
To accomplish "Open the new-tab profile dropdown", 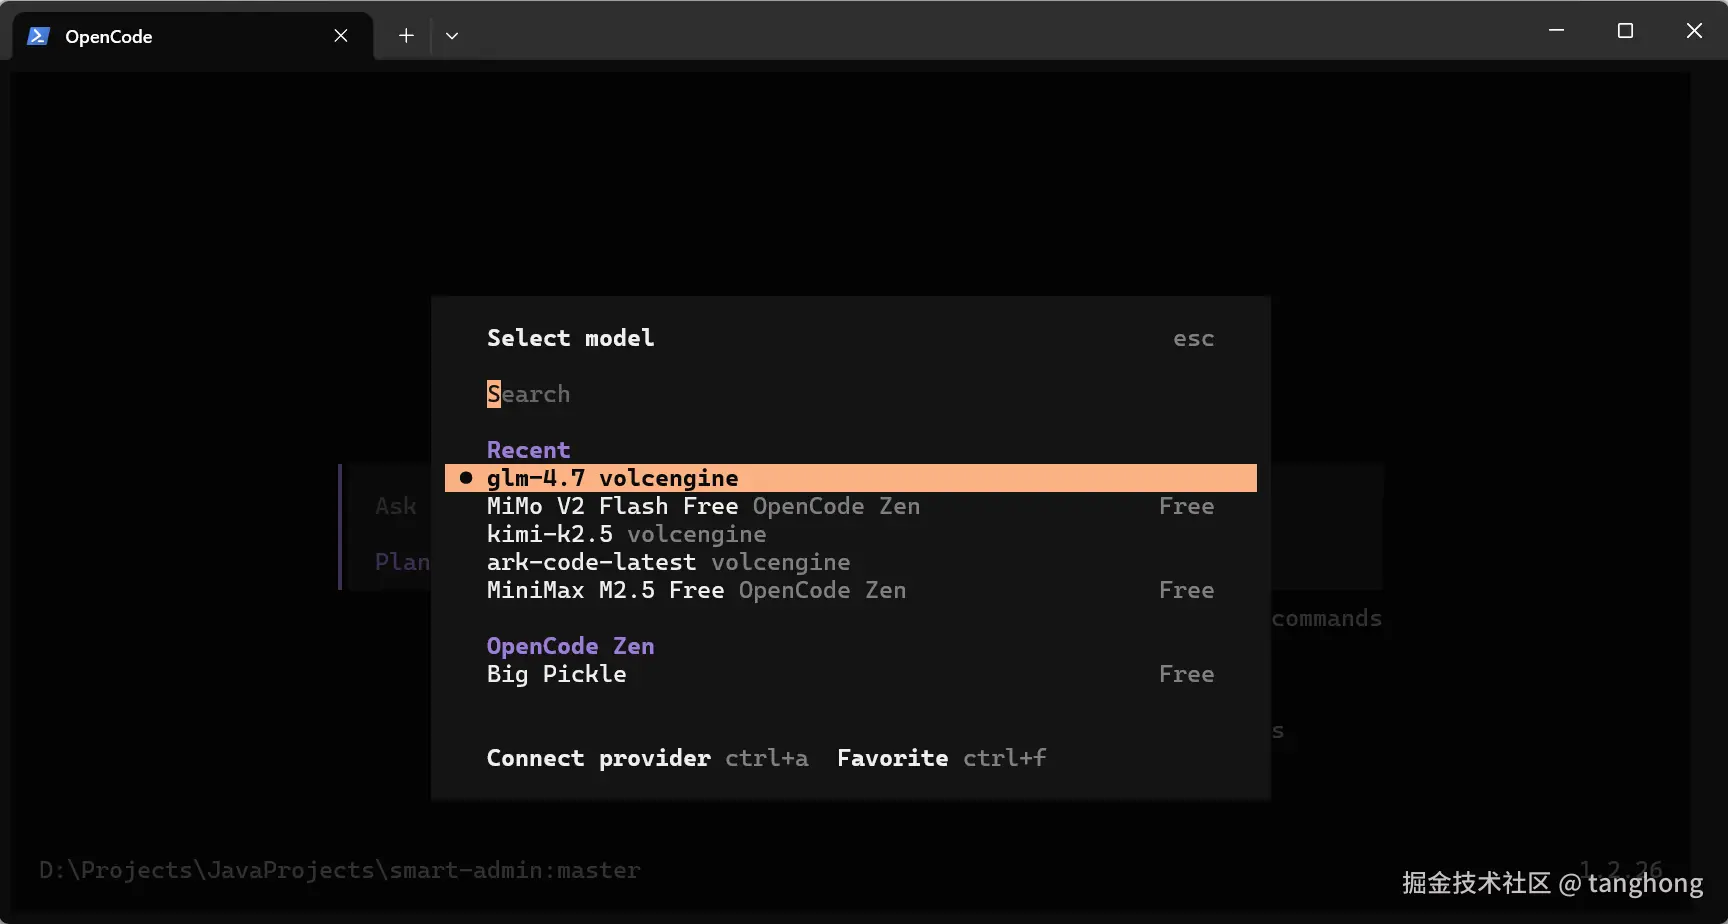I will tap(452, 36).
